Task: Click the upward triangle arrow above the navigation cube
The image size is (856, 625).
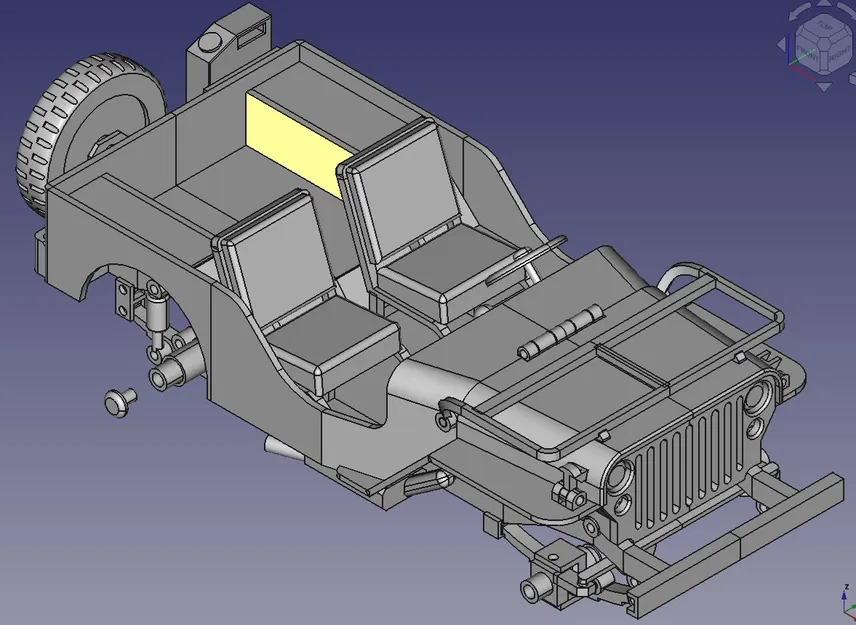Action: pos(824,4)
